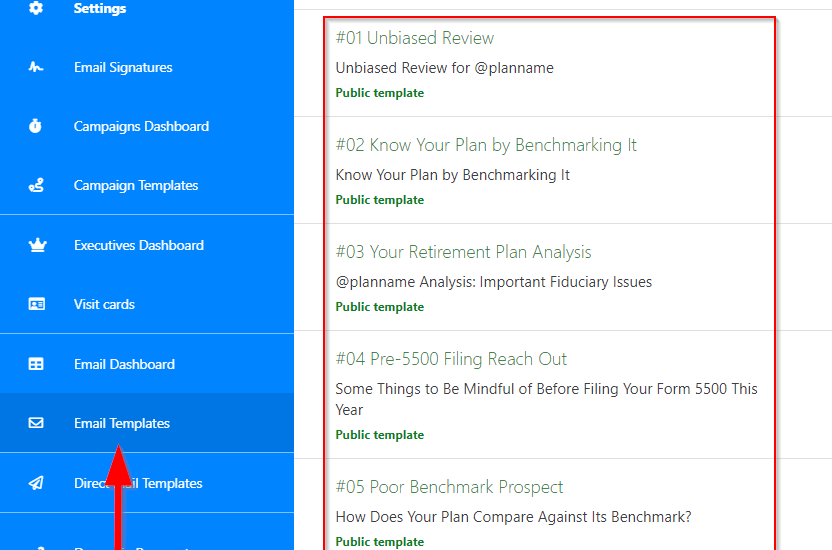Viewport: 832px width, 550px height.
Task: Open the #04 Pre-5500 Filing Reach Out template
Action: point(451,359)
